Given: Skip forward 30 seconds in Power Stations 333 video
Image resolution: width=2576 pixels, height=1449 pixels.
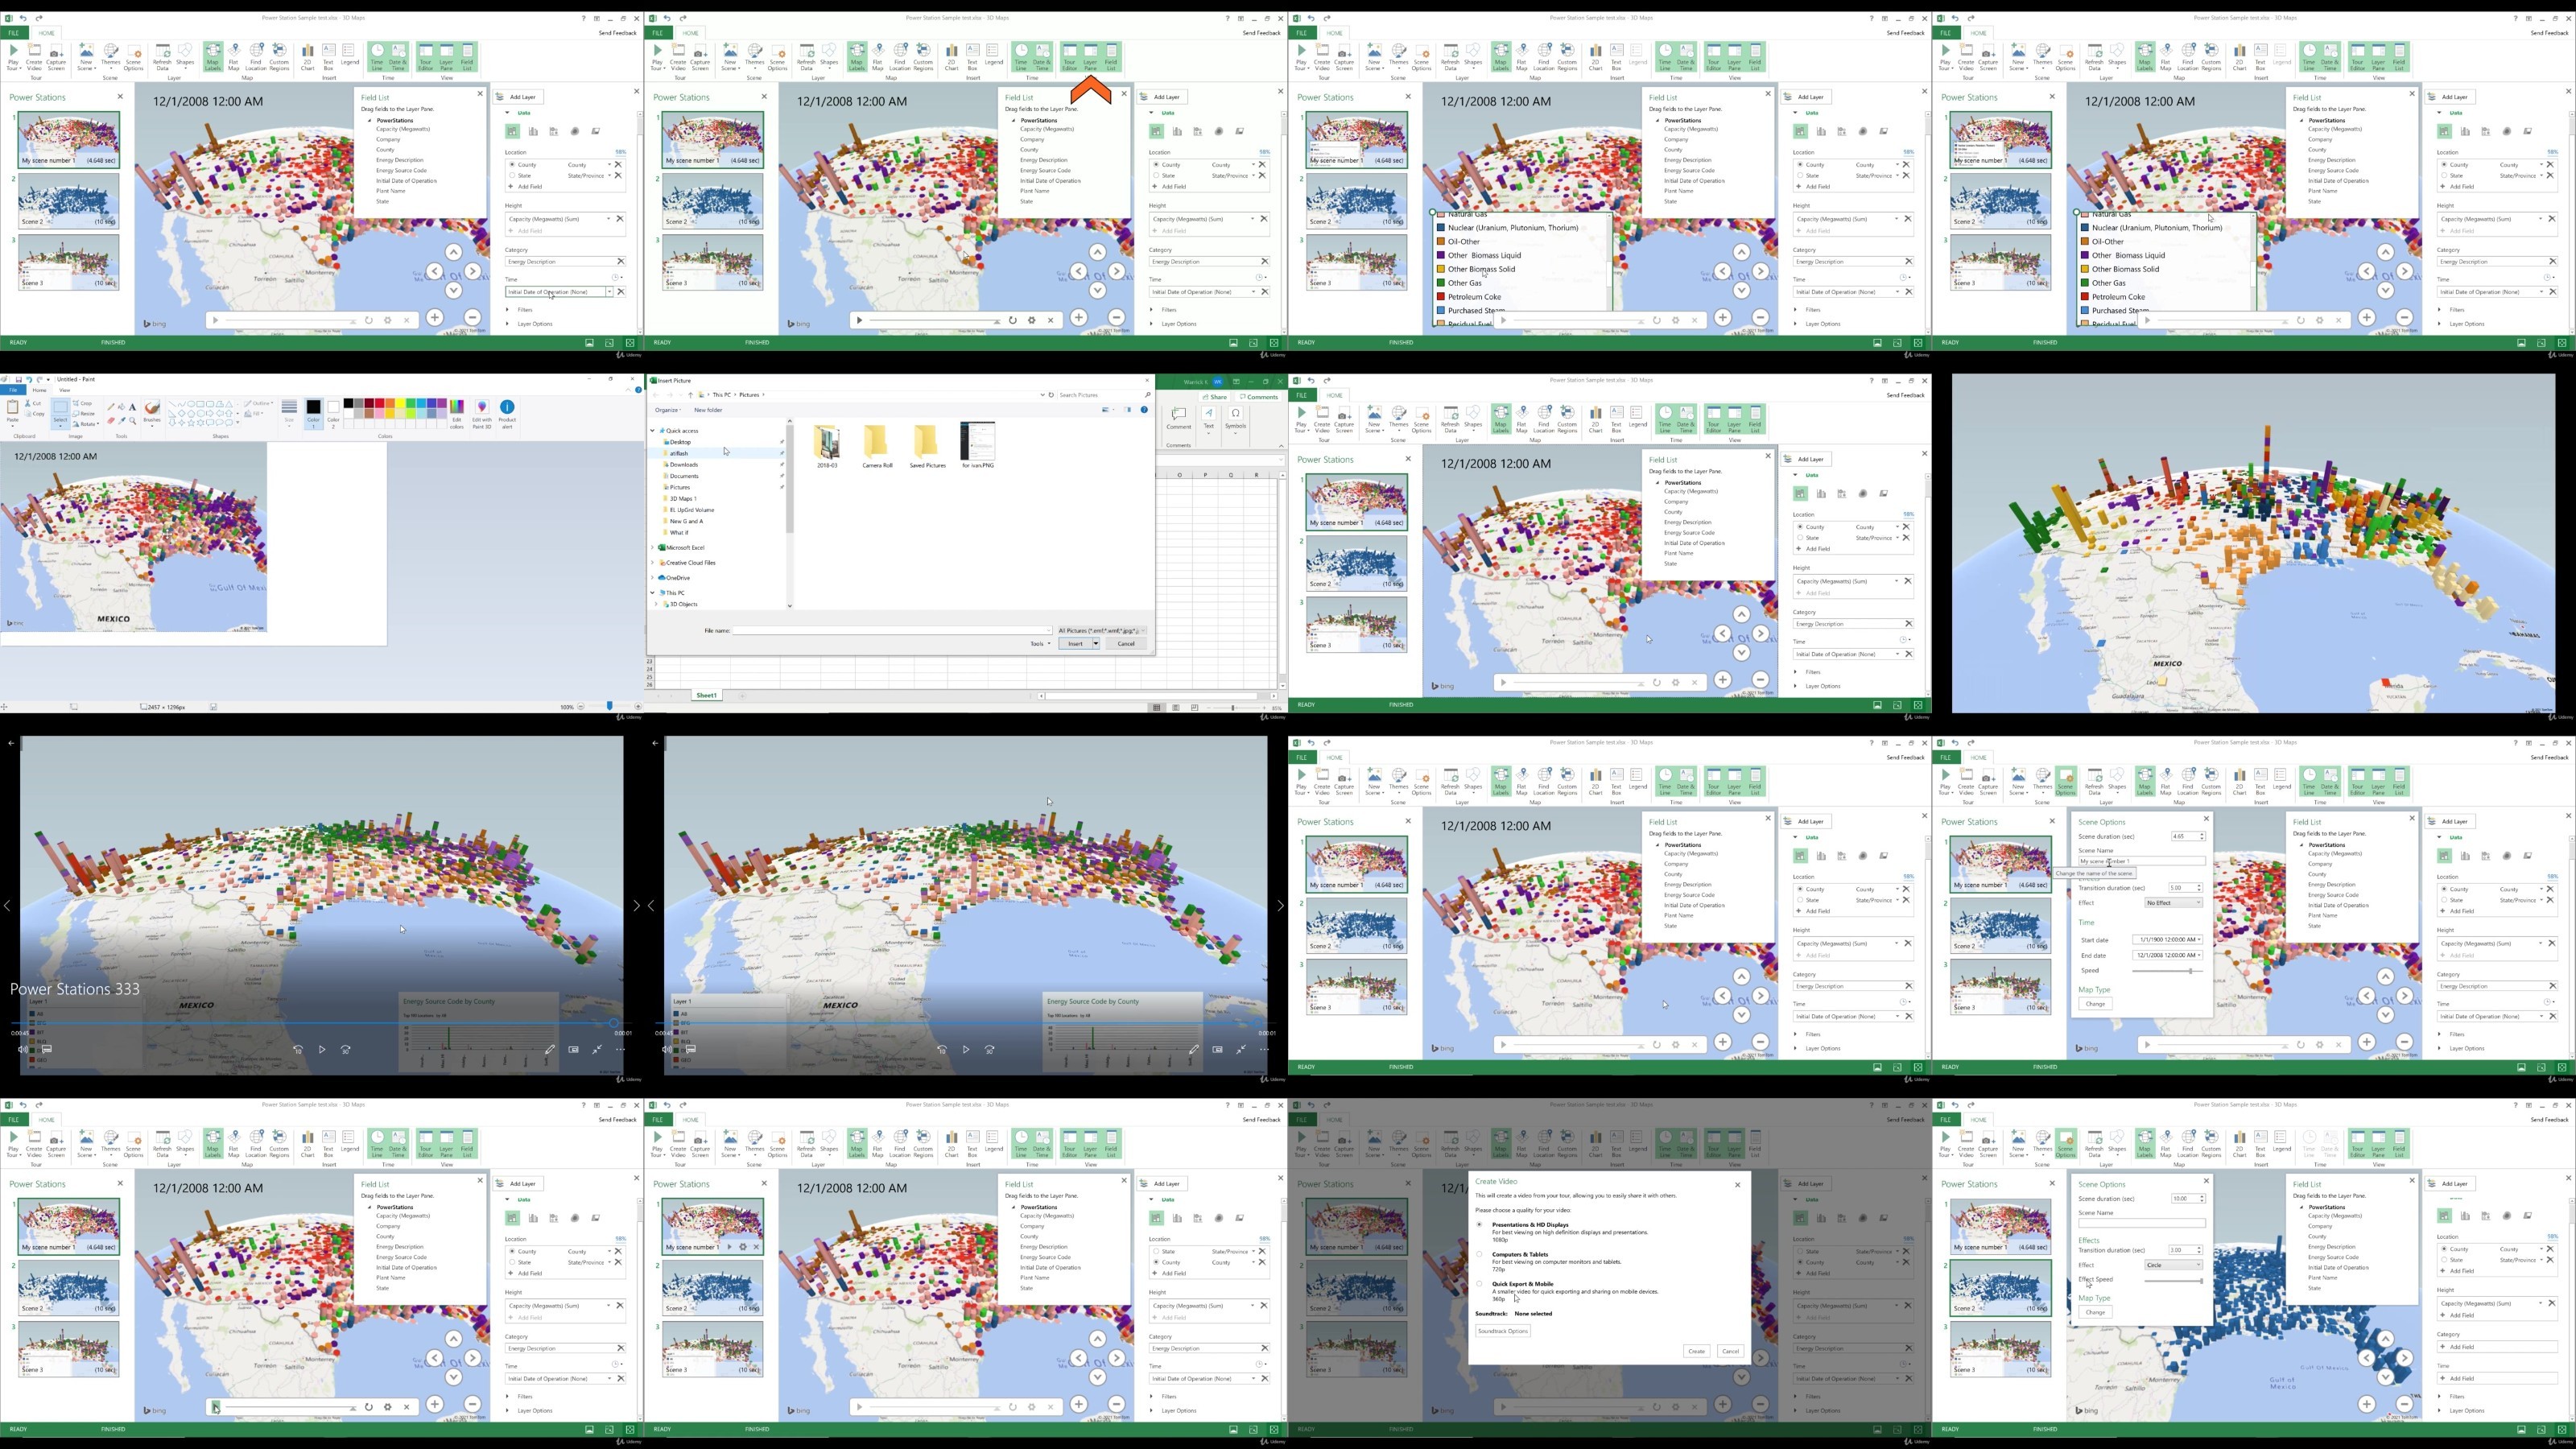Looking at the screenshot, I should (346, 1049).
